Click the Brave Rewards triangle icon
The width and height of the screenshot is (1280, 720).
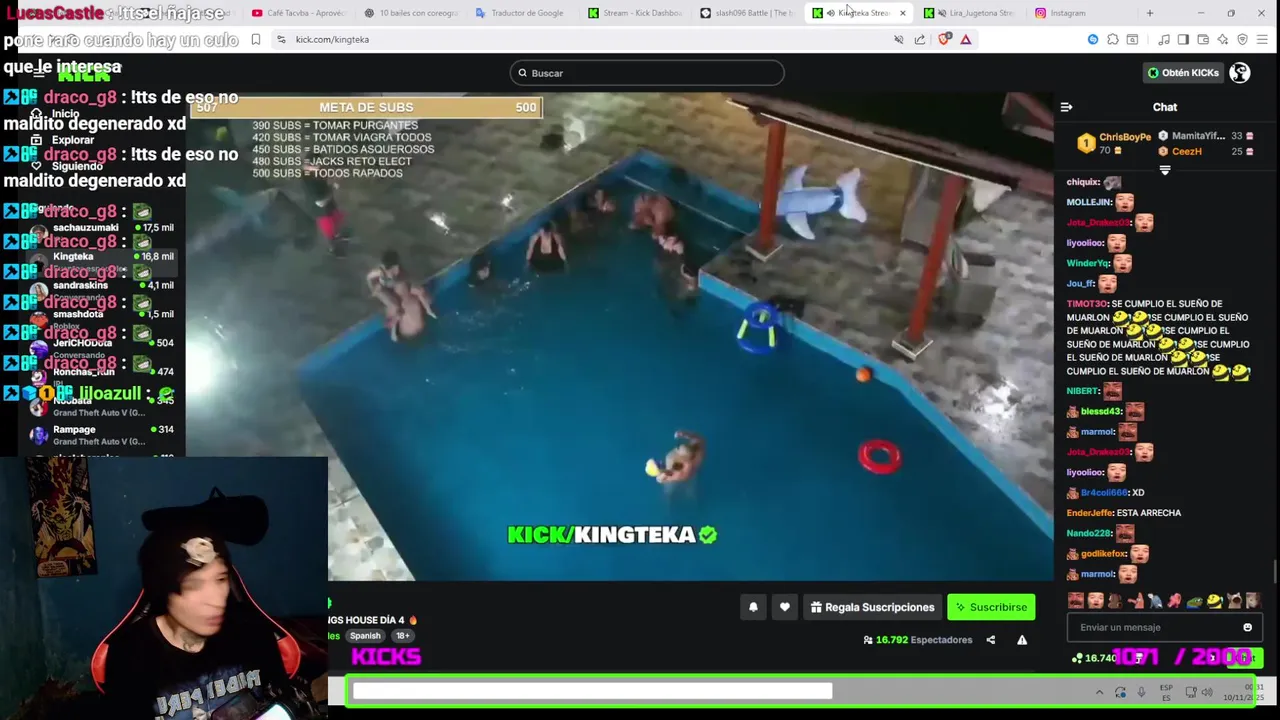pos(966,39)
